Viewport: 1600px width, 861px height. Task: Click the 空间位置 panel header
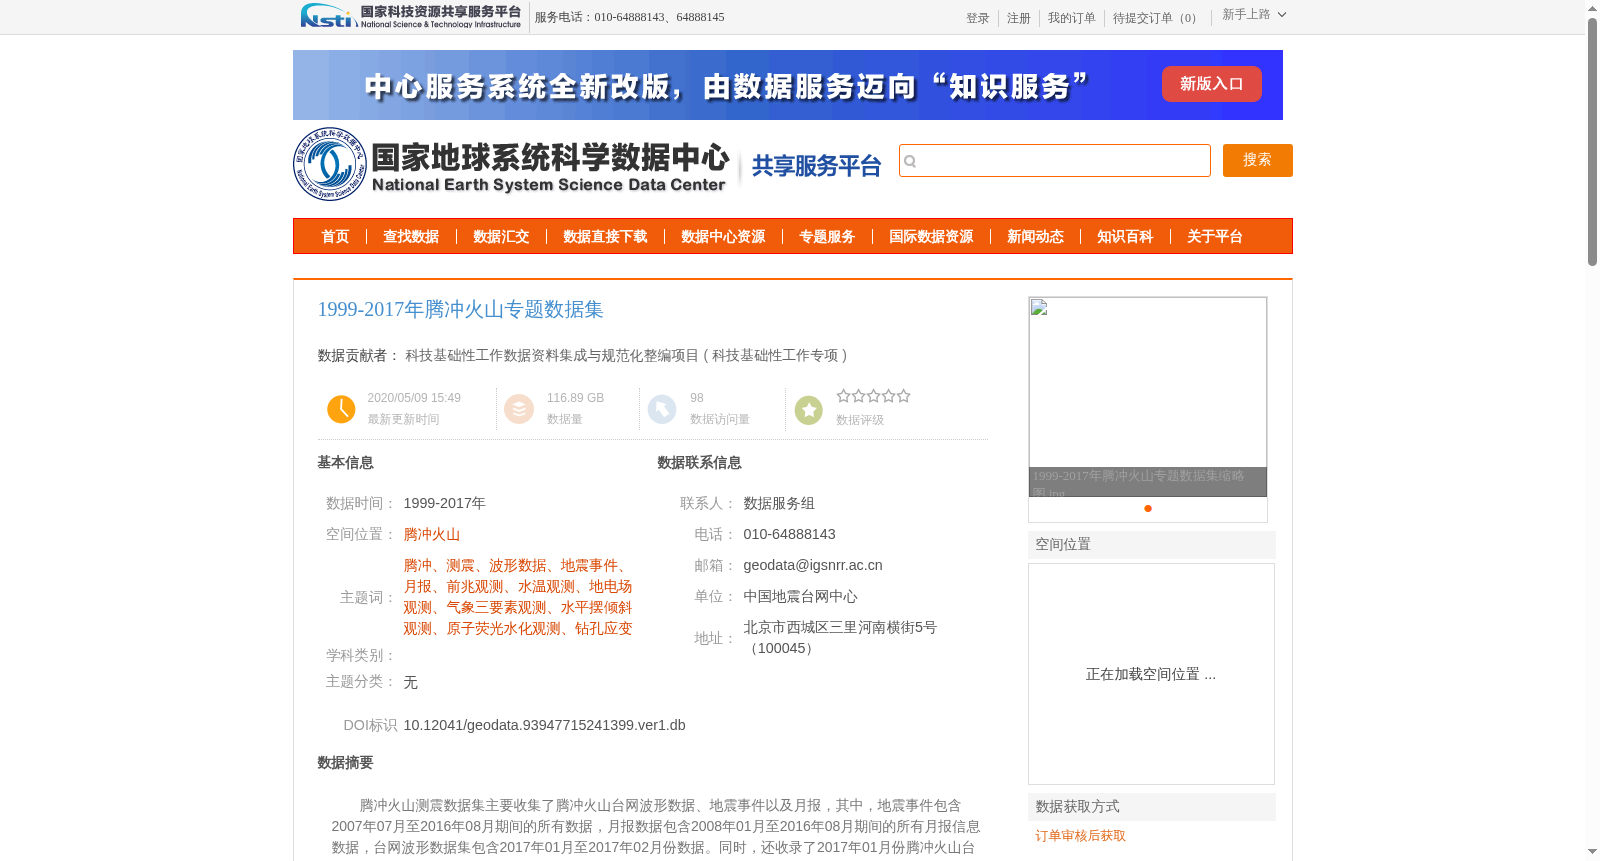click(1151, 544)
